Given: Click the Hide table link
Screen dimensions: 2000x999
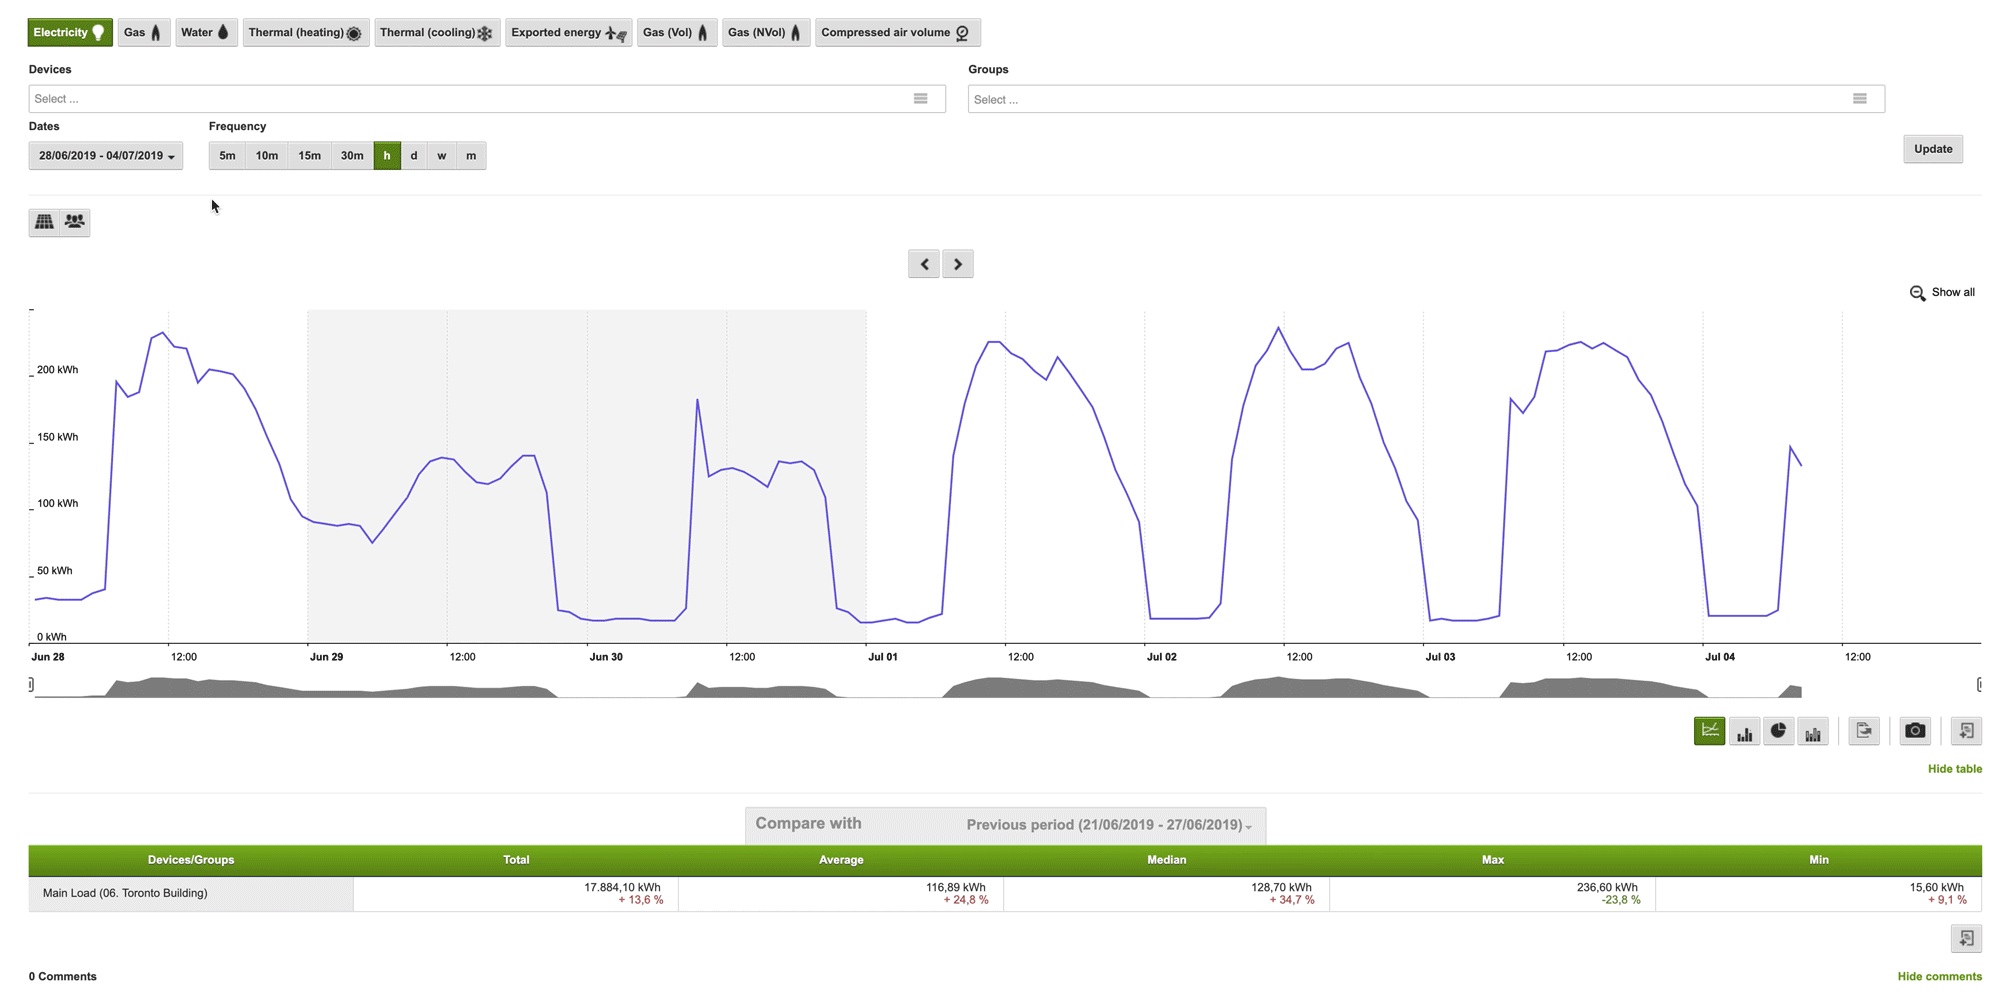Looking at the screenshot, I should [x=1955, y=769].
